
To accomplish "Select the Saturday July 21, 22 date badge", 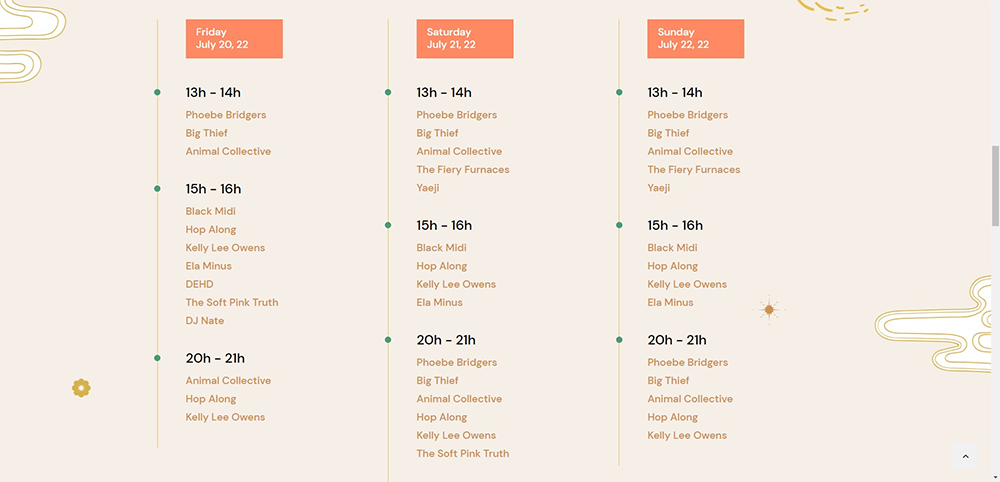I will click(x=464, y=39).
